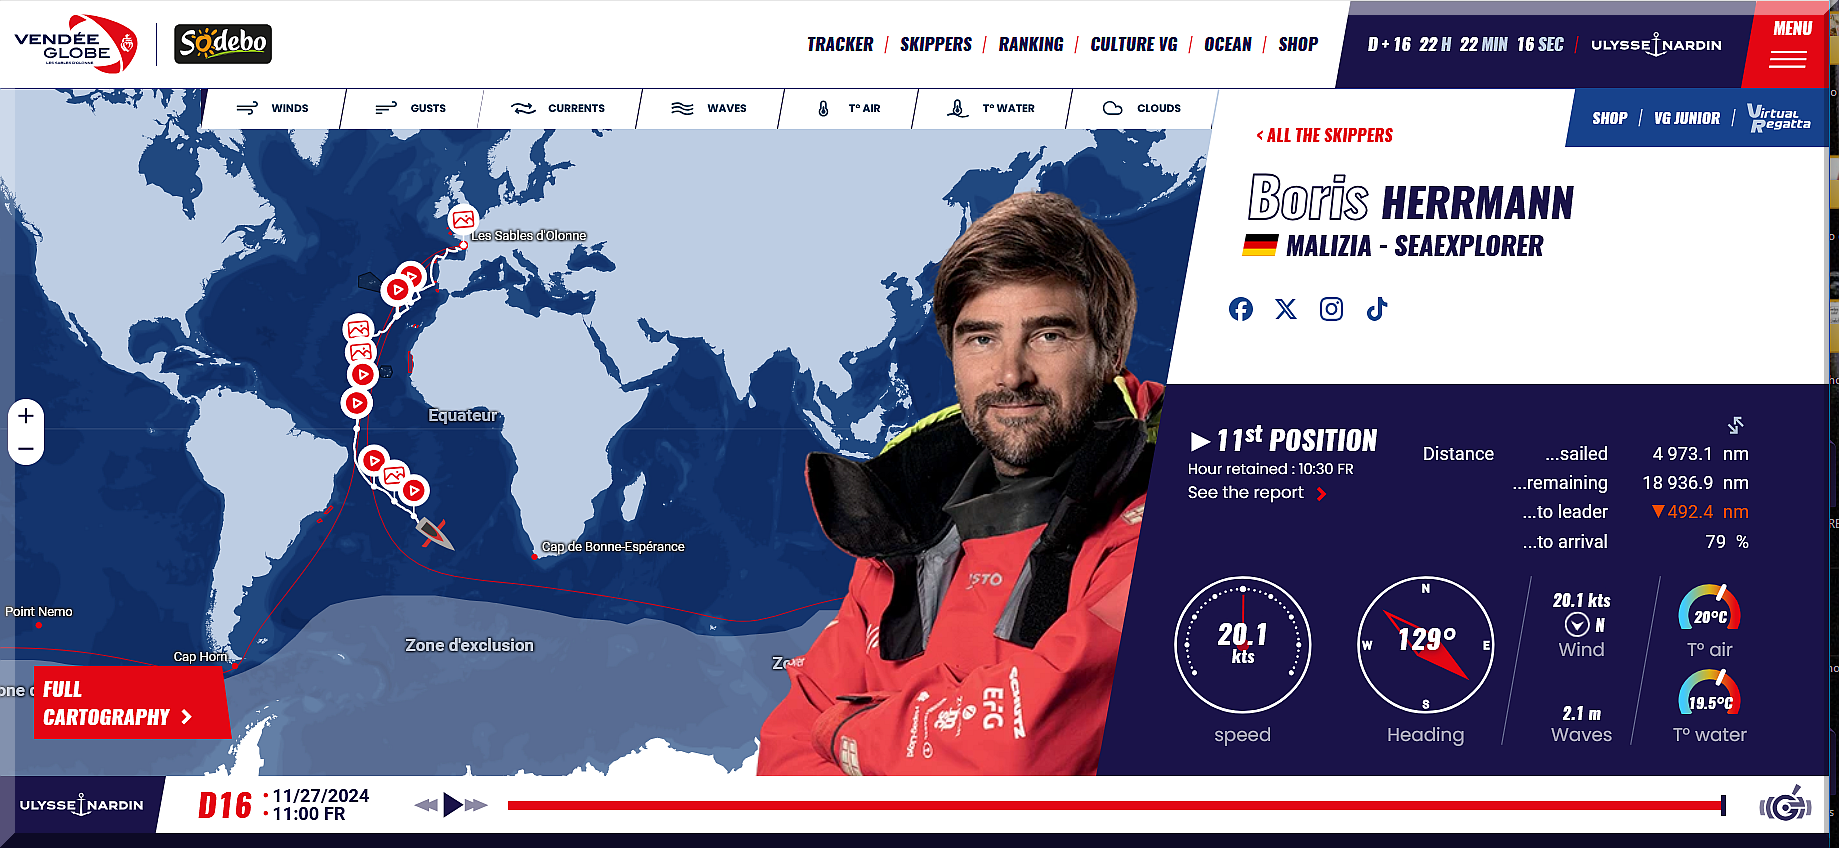This screenshot has width=1839, height=848.
Task: Open the X social media icon
Action: pyautogui.click(x=1286, y=309)
